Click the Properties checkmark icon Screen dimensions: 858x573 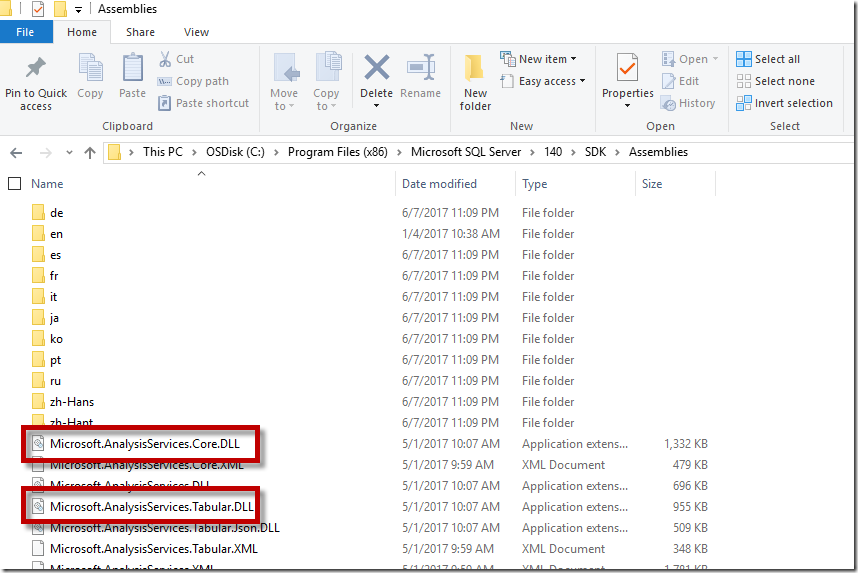point(627,68)
